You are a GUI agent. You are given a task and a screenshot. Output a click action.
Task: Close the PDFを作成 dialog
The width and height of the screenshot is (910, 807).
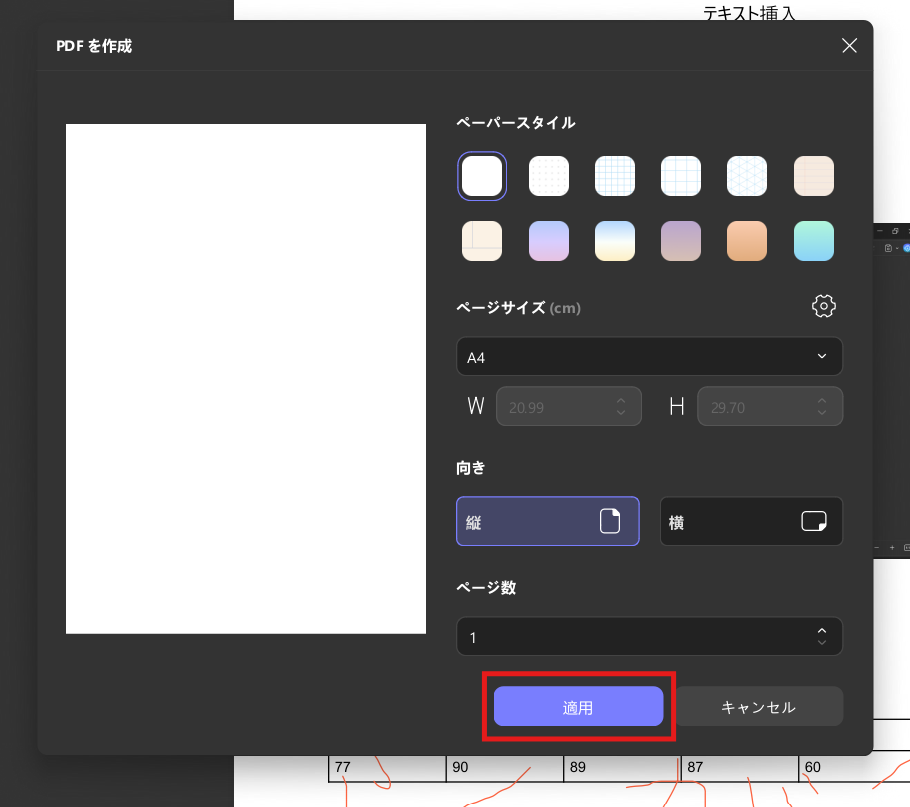tap(849, 45)
